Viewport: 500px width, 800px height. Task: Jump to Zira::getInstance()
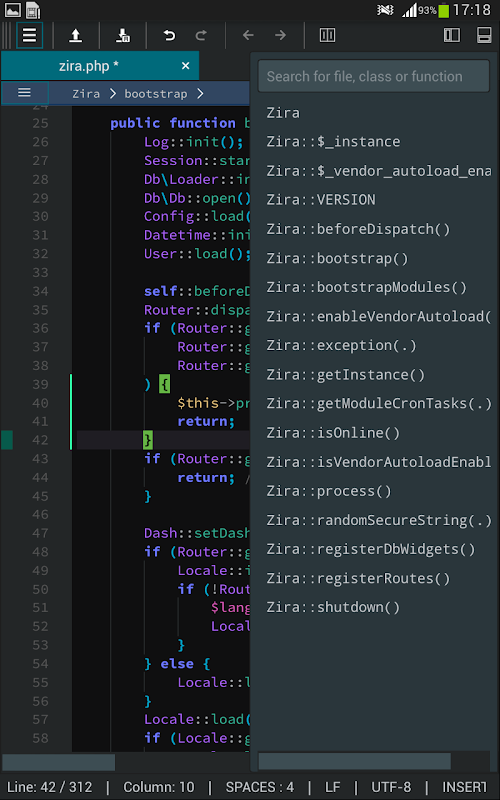tap(345, 374)
